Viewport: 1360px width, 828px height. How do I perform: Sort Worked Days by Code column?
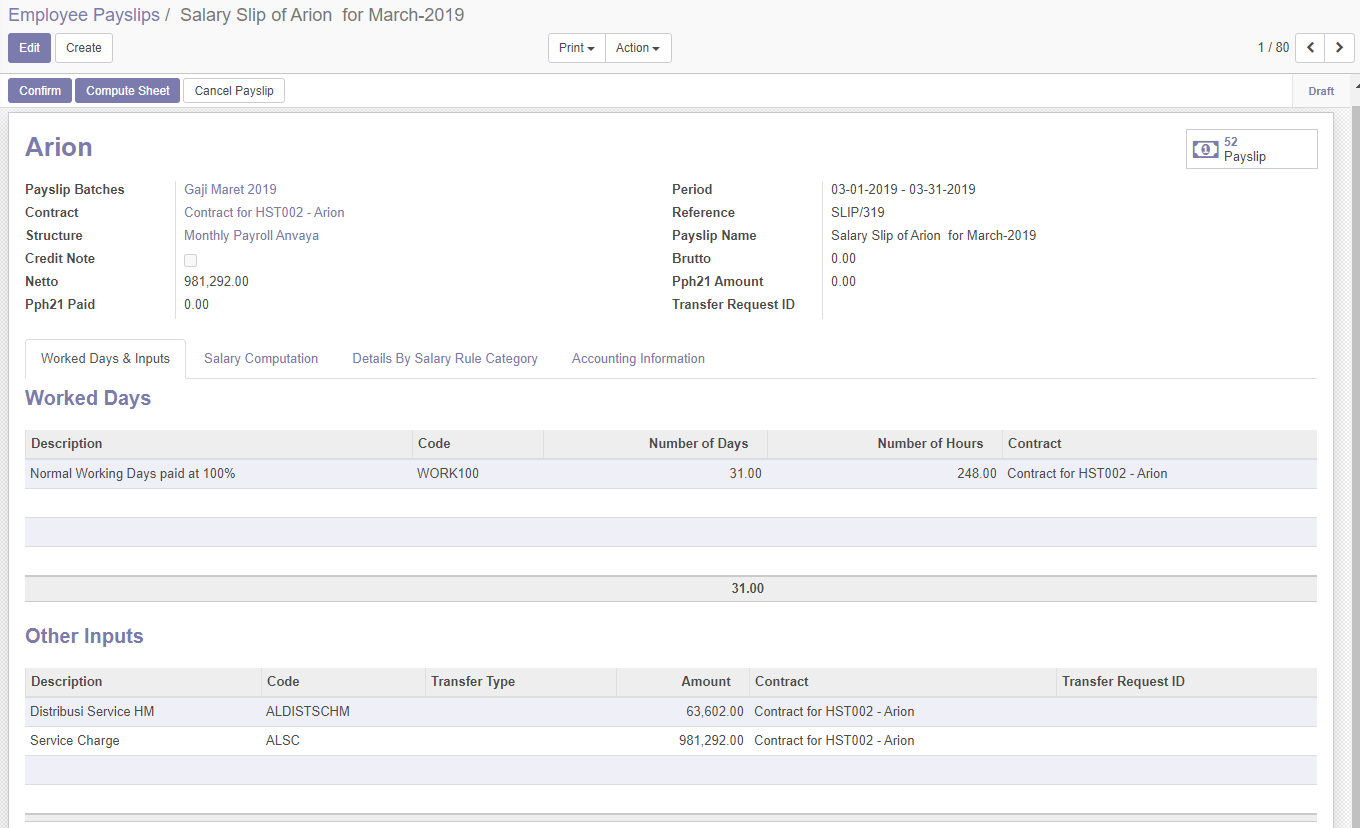(x=477, y=444)
